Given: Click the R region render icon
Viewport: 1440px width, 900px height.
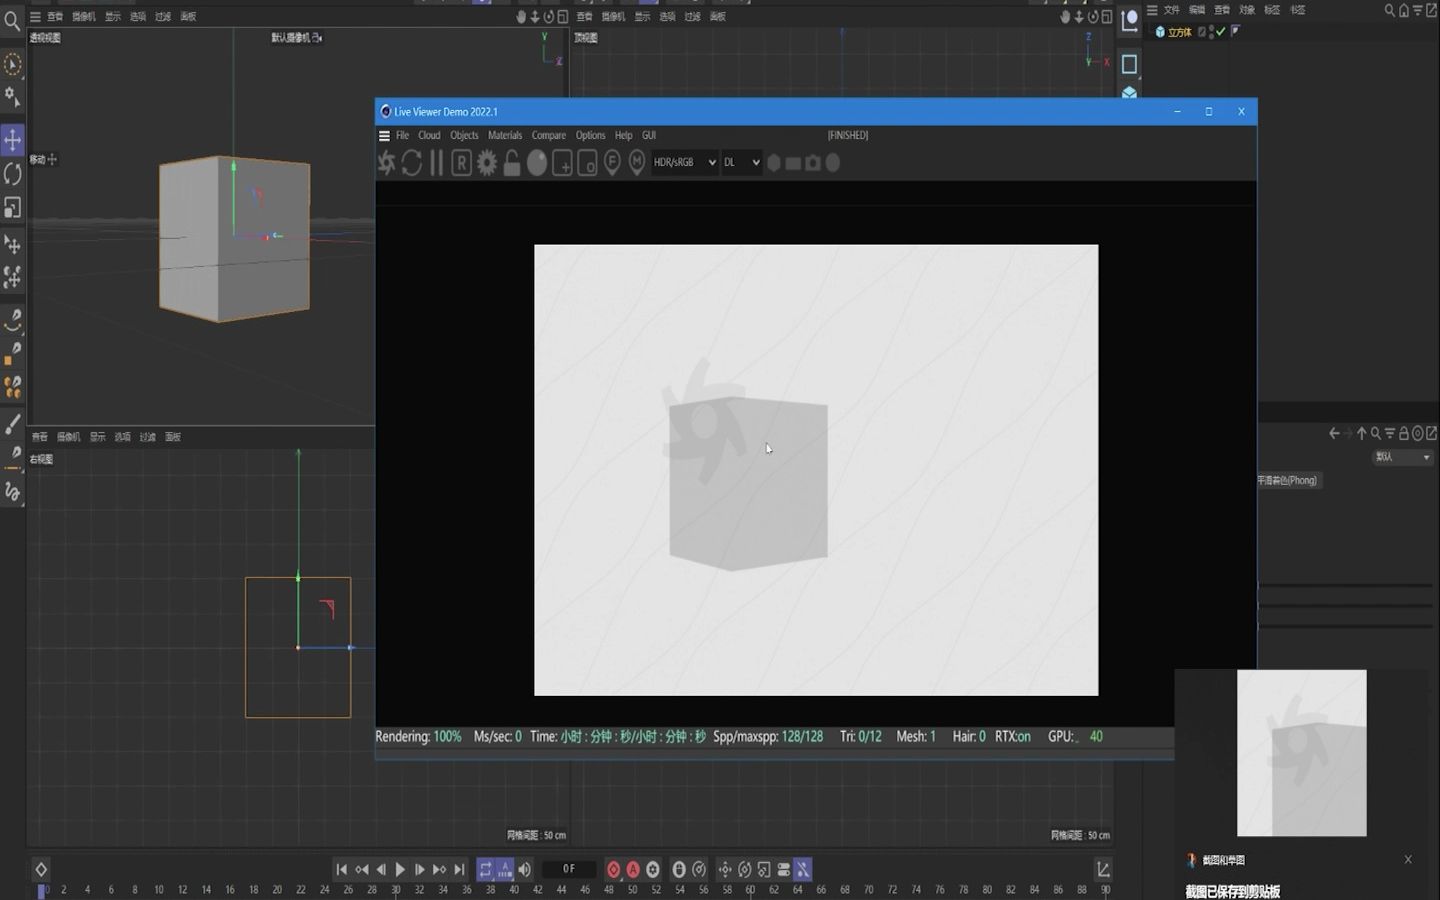Looking at the screenshot, I should [461, 163].
